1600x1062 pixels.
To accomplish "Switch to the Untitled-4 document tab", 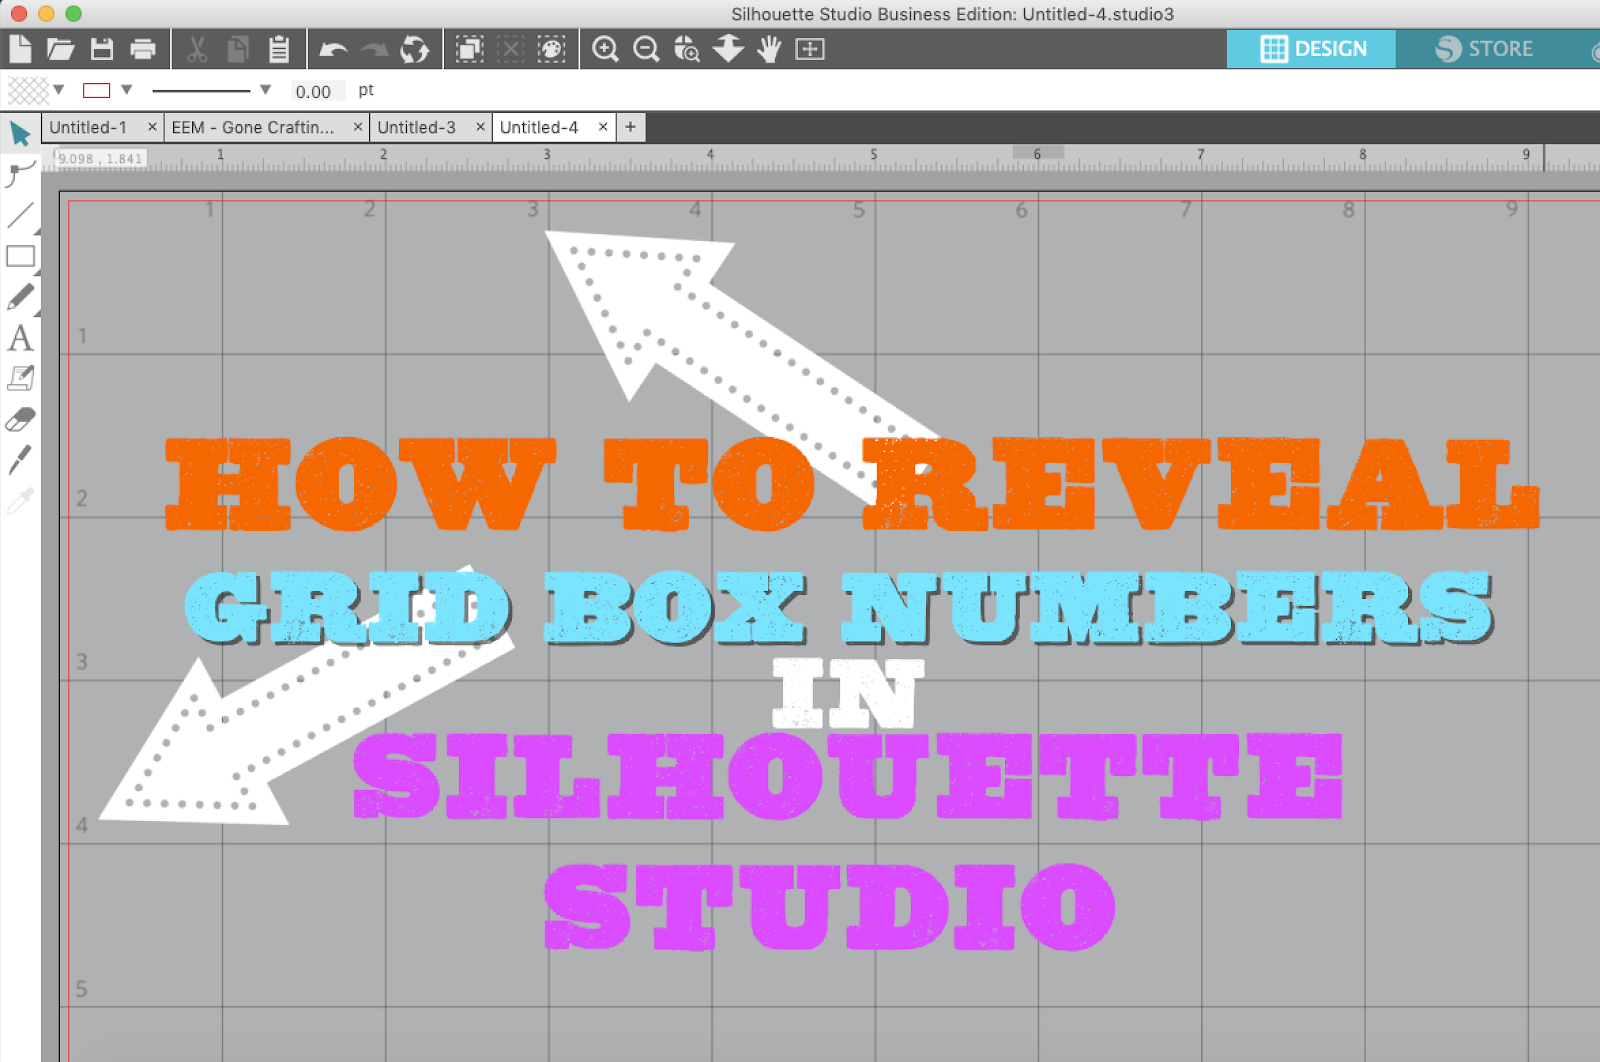I will (x=539, y=127).
